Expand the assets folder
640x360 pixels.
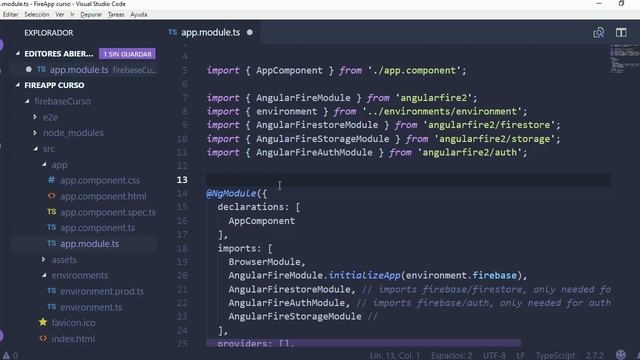tap(44, 260)
